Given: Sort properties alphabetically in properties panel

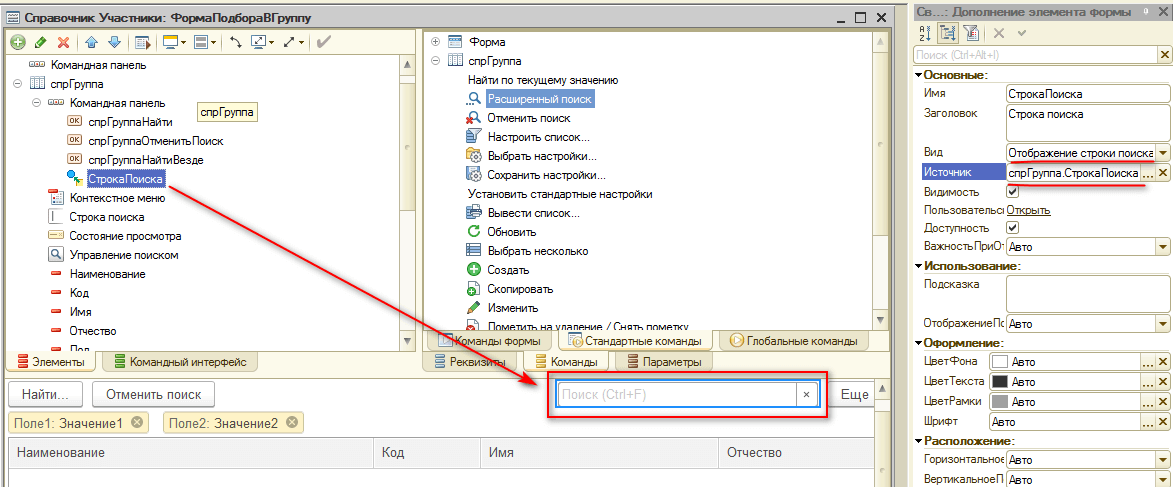Looking at the screenshot, I should 923,33.
